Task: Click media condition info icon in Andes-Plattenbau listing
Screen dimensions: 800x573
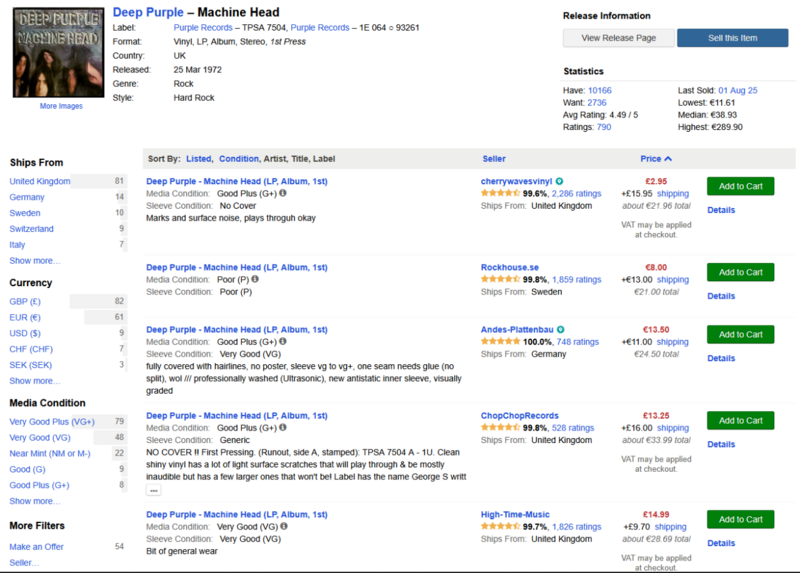Action: pyautogui.click(x=283, y=341)
